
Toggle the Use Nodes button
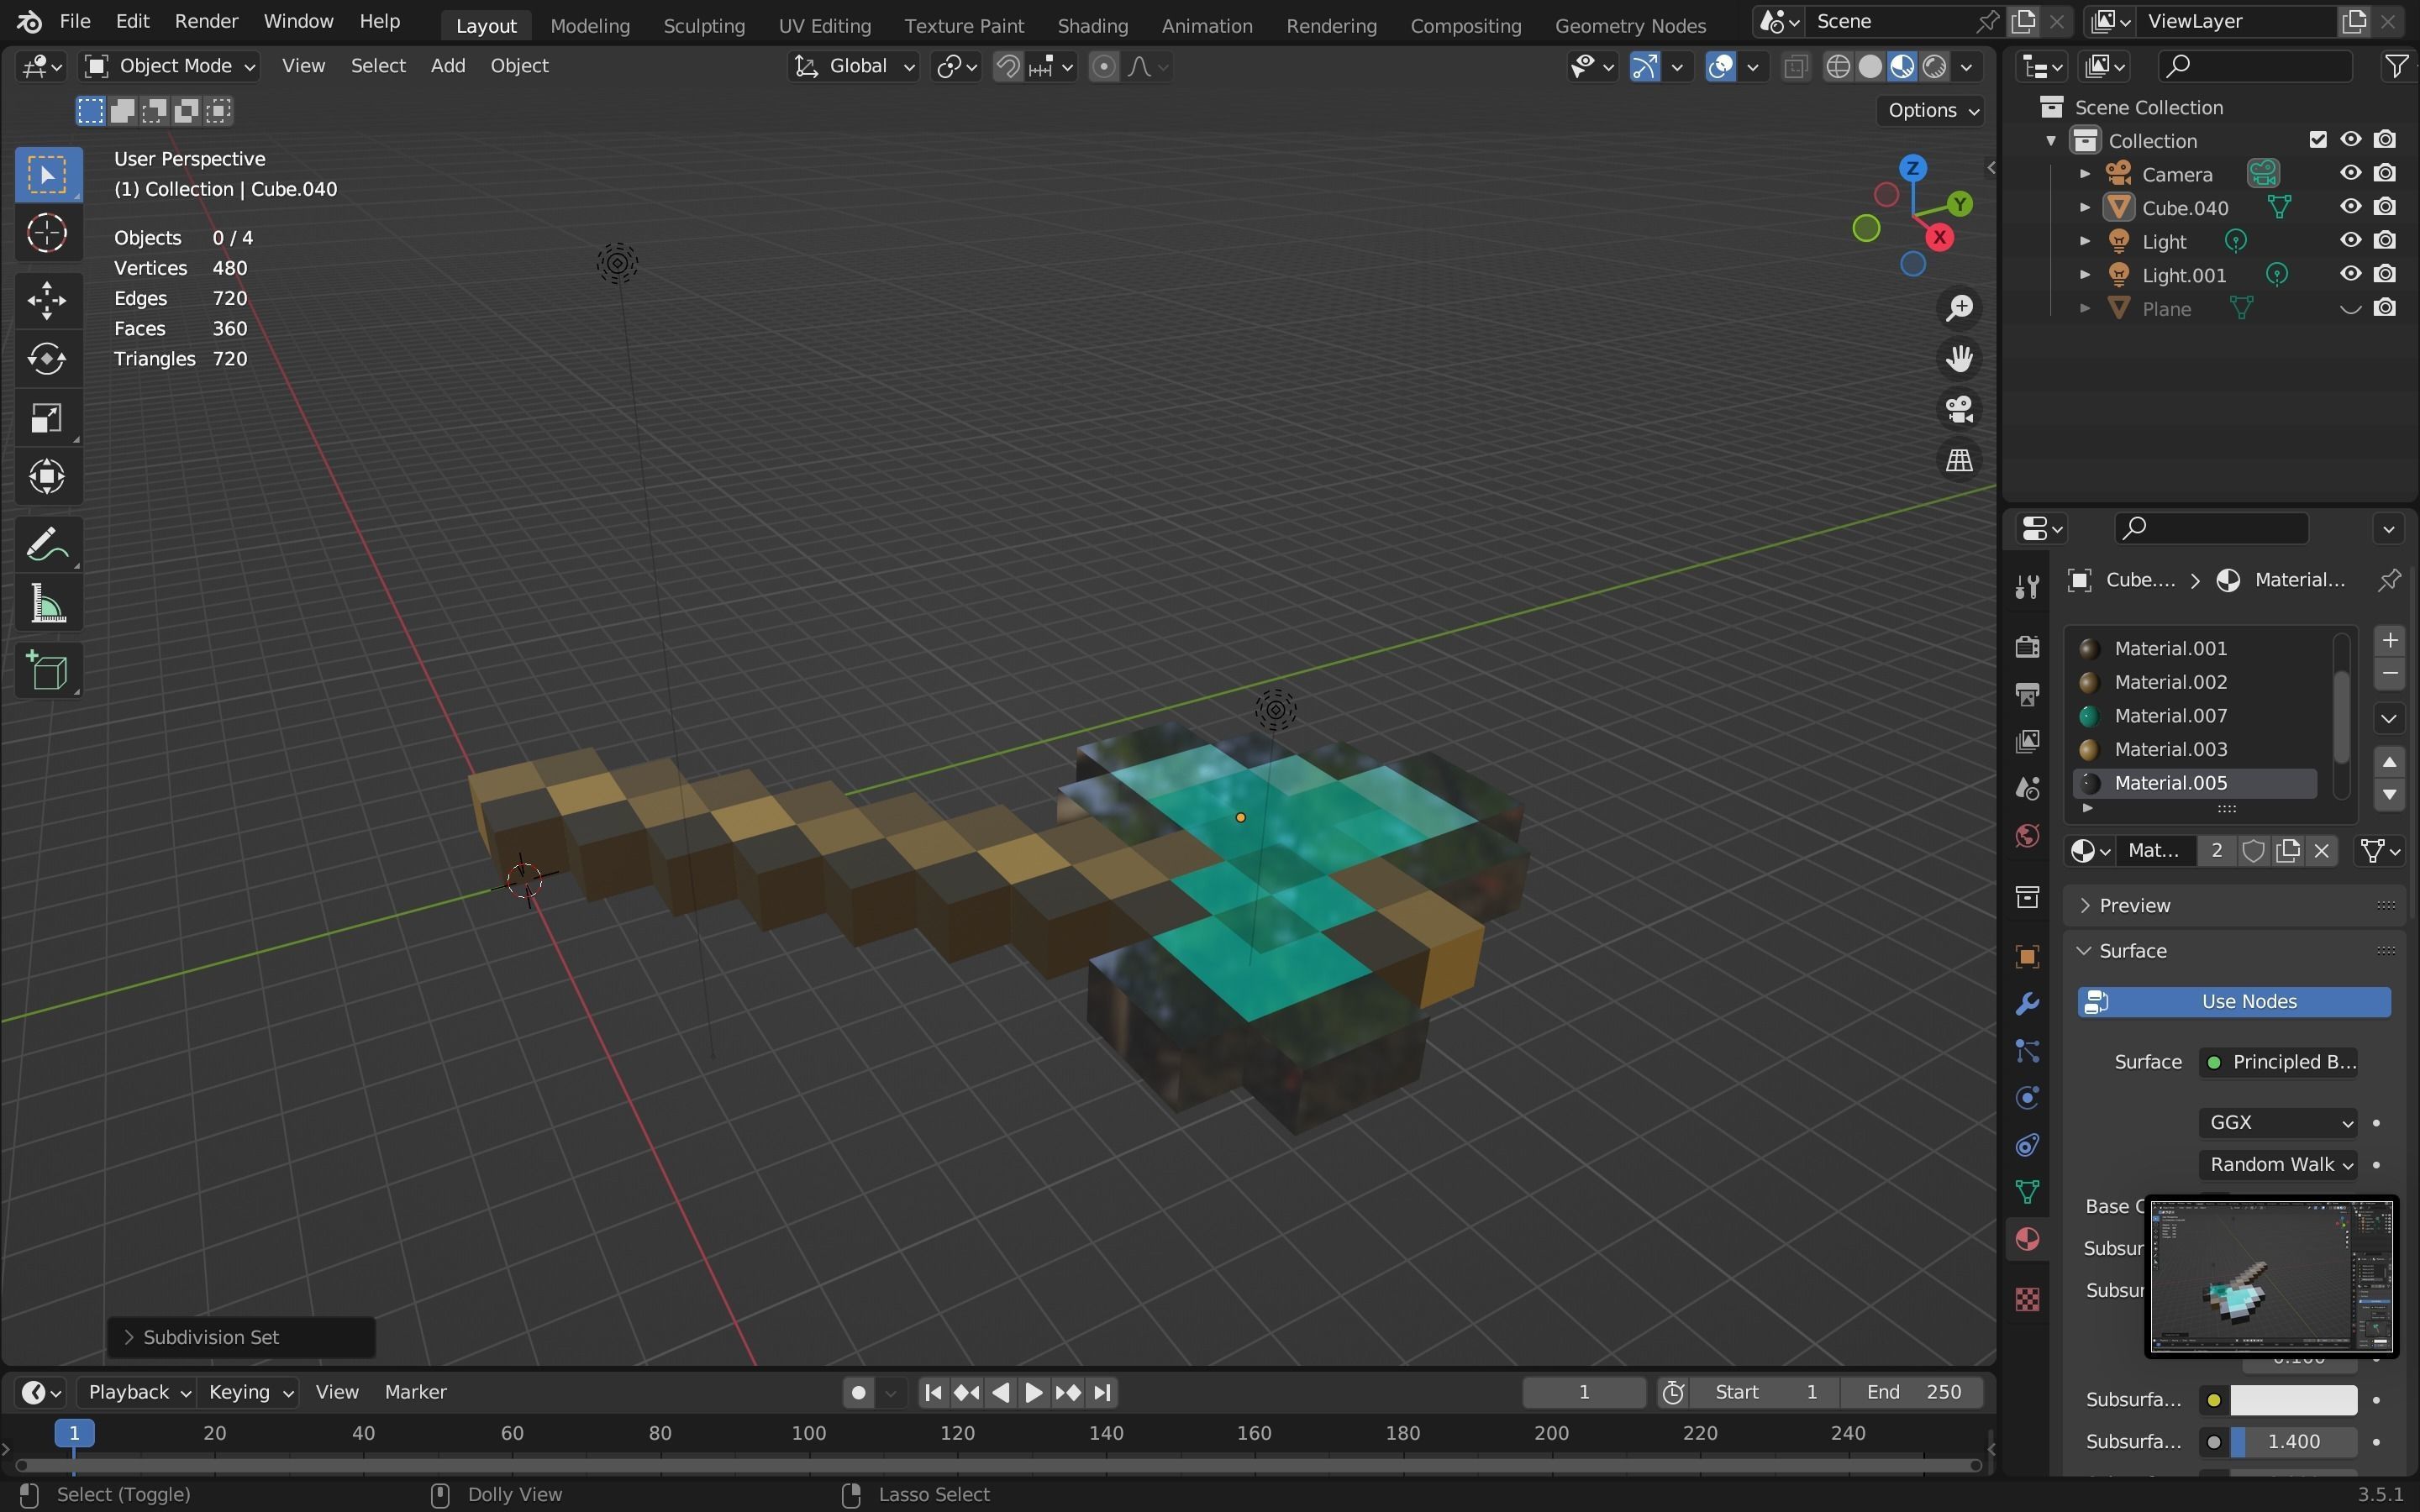coord(2234,1002)
